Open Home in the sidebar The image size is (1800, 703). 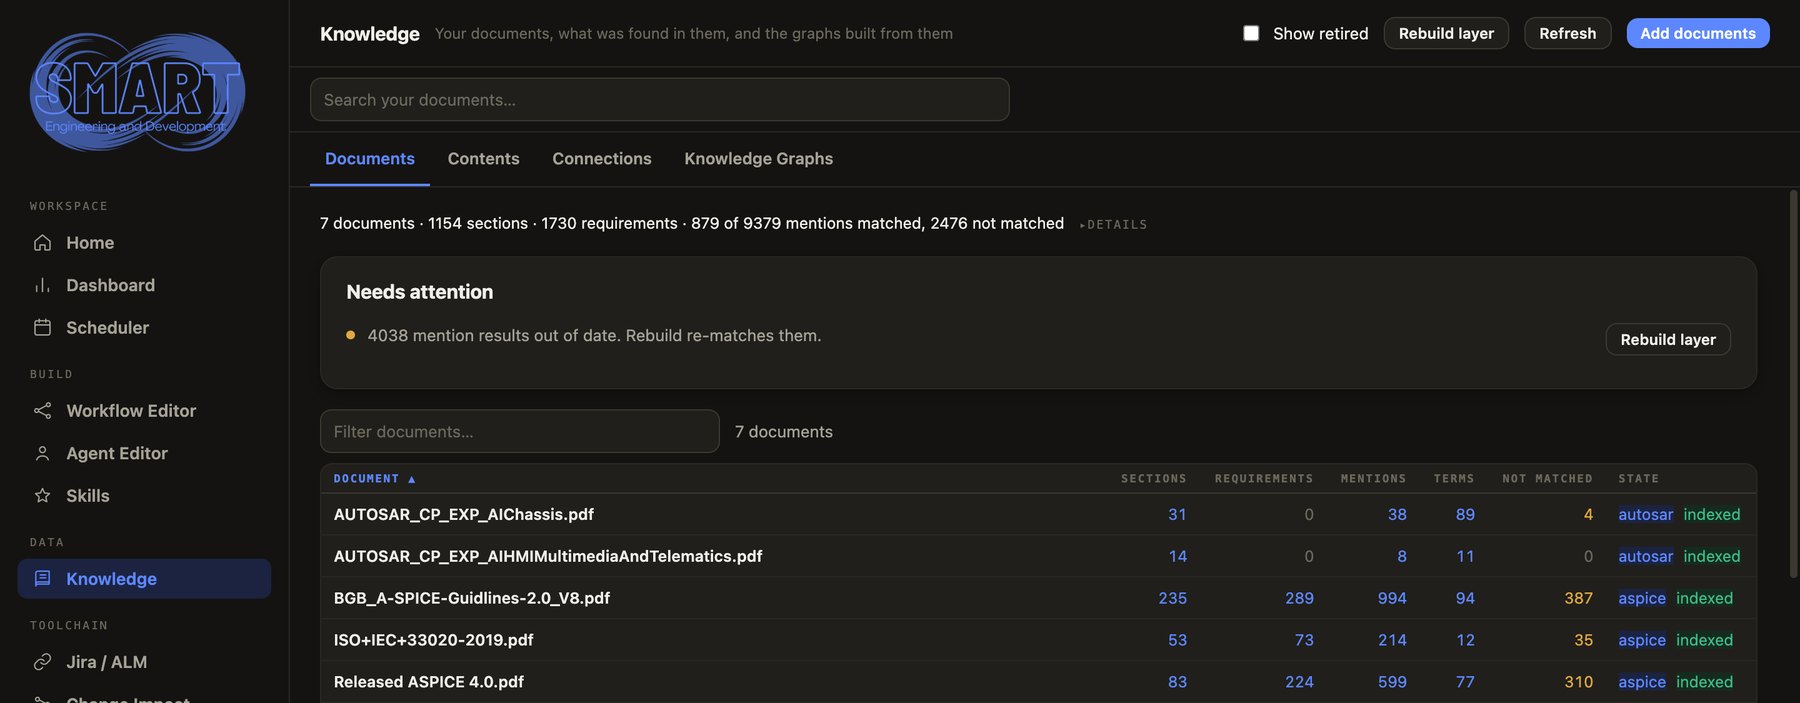pos(144,243)
